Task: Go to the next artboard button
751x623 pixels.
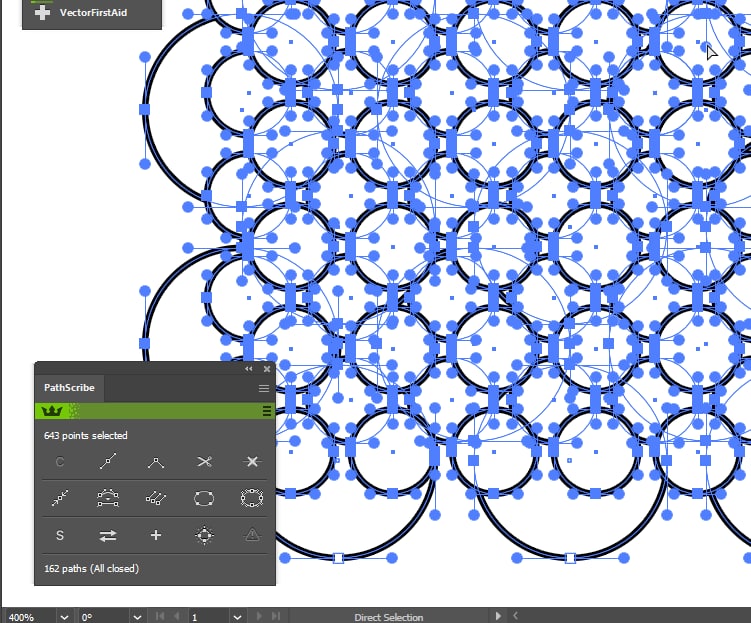Action: tap(259, 616)
